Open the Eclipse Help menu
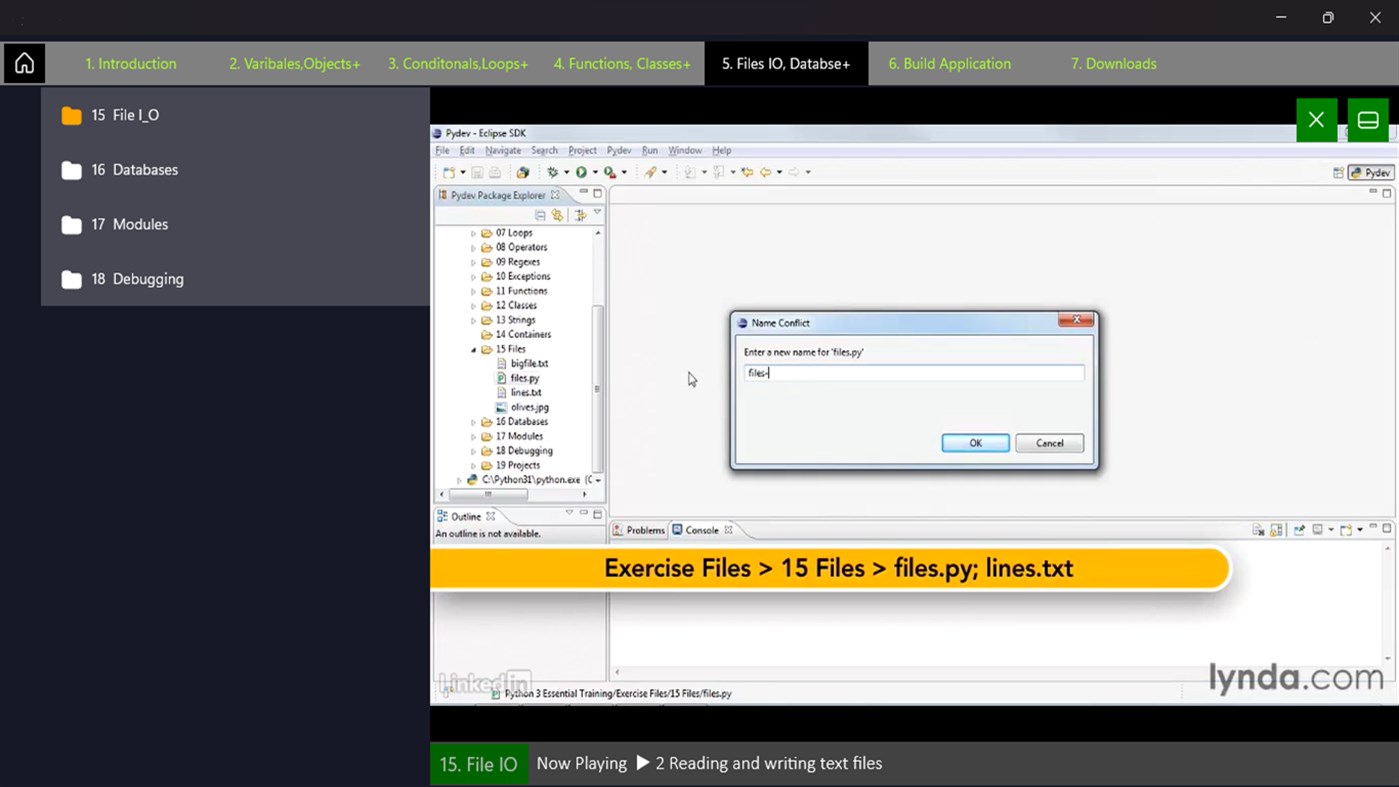Viewport: 1399px width, 787px height. coord(721,150)
